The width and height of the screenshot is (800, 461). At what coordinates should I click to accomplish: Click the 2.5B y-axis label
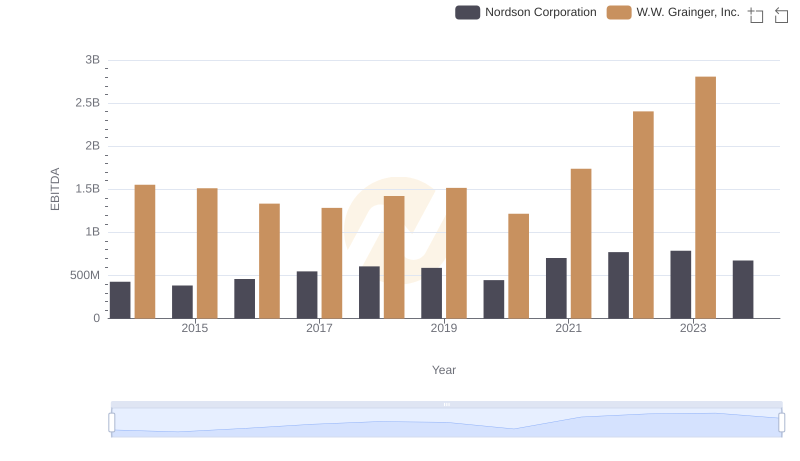pos(88,103)
